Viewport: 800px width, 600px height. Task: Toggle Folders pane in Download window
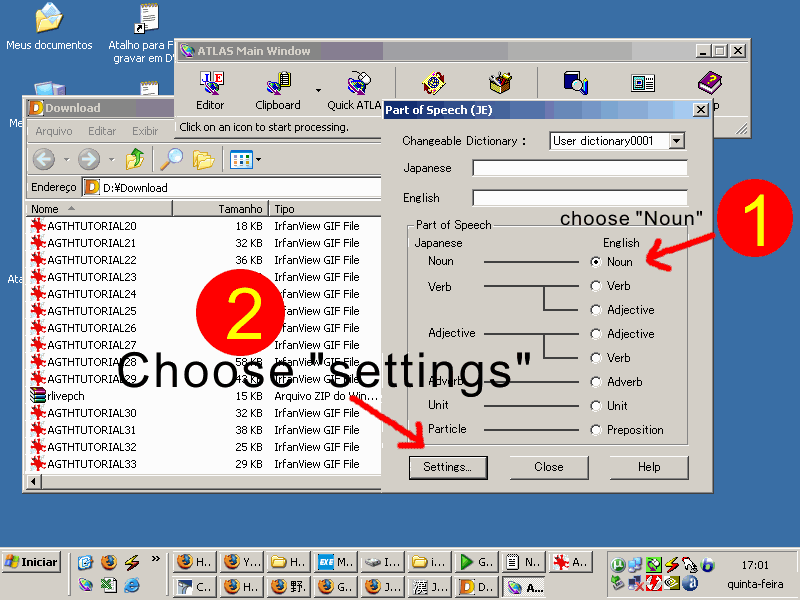point(203,159)
